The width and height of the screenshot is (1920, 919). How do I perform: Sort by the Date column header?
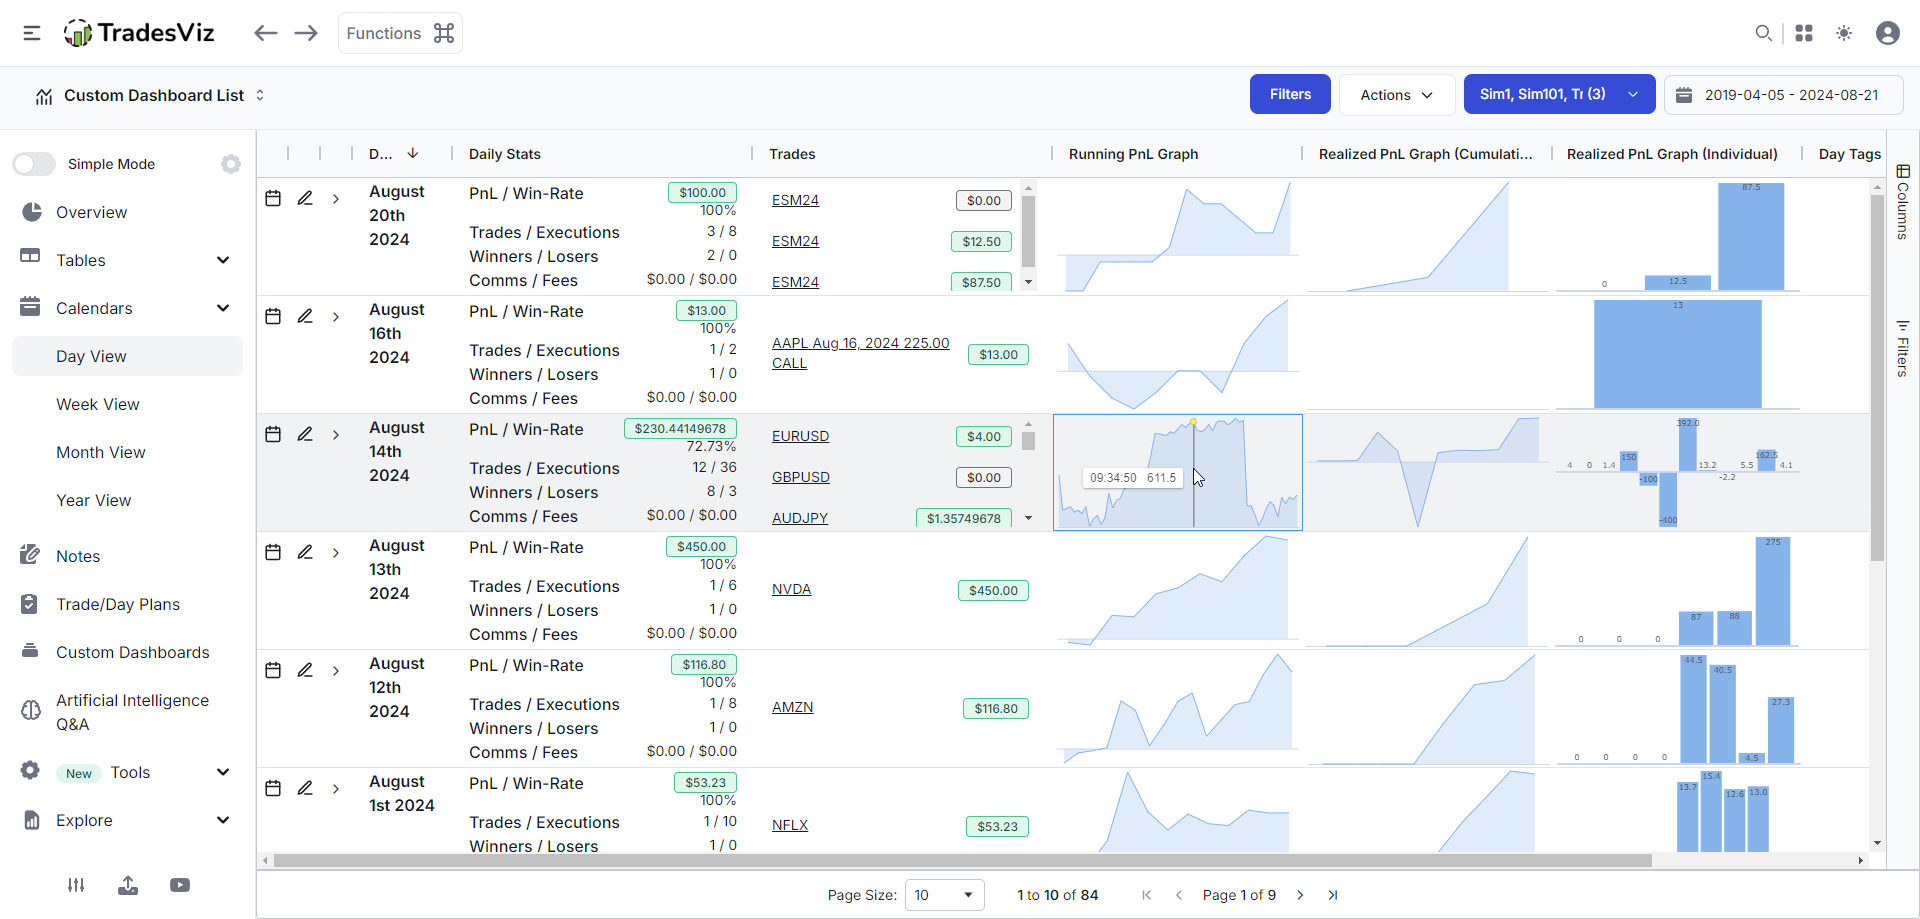[394, 153]
